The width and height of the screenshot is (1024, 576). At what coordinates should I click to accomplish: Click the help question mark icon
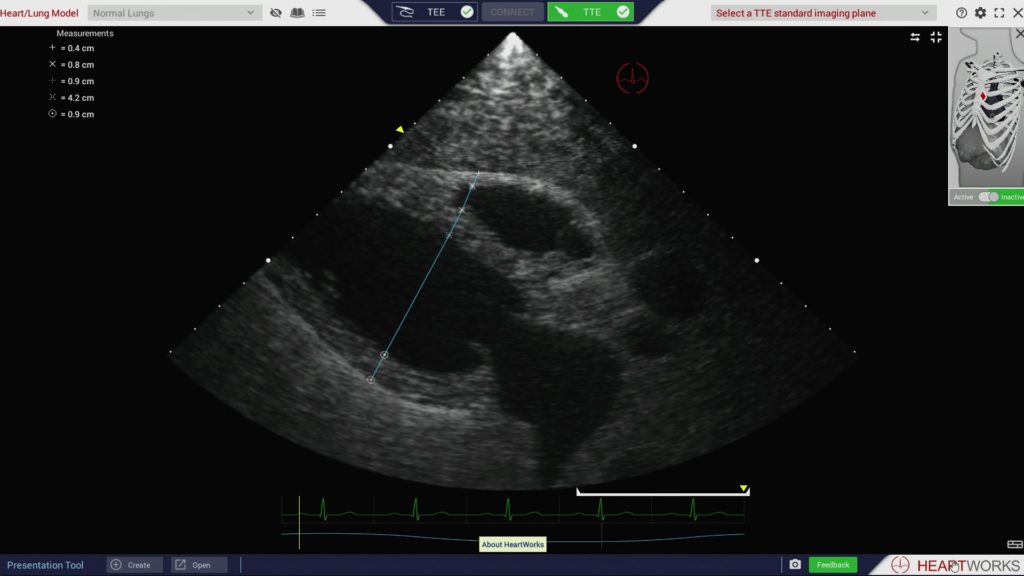pos(961,13)
